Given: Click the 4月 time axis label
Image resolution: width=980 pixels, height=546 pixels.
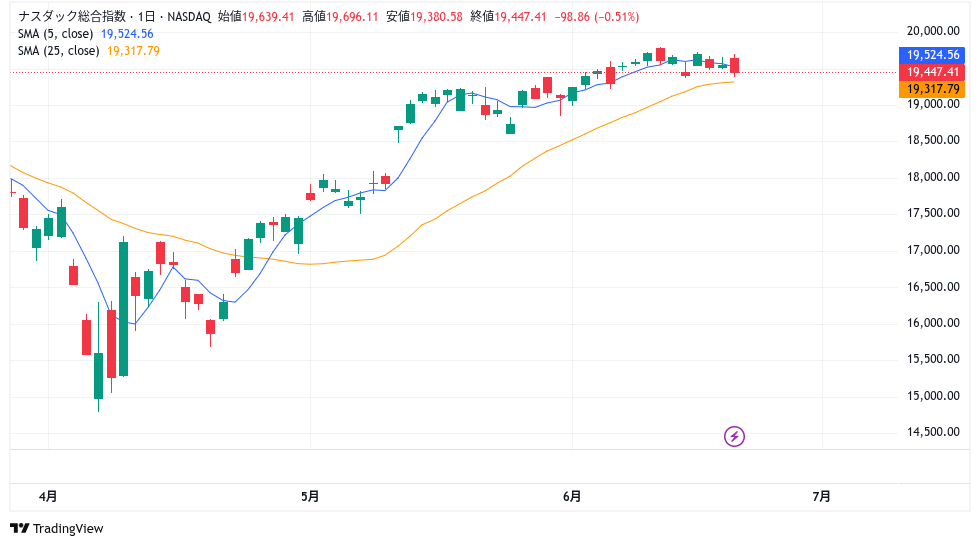Looking at the screenshot, I should pyautogui.click(x=48, y=497).
